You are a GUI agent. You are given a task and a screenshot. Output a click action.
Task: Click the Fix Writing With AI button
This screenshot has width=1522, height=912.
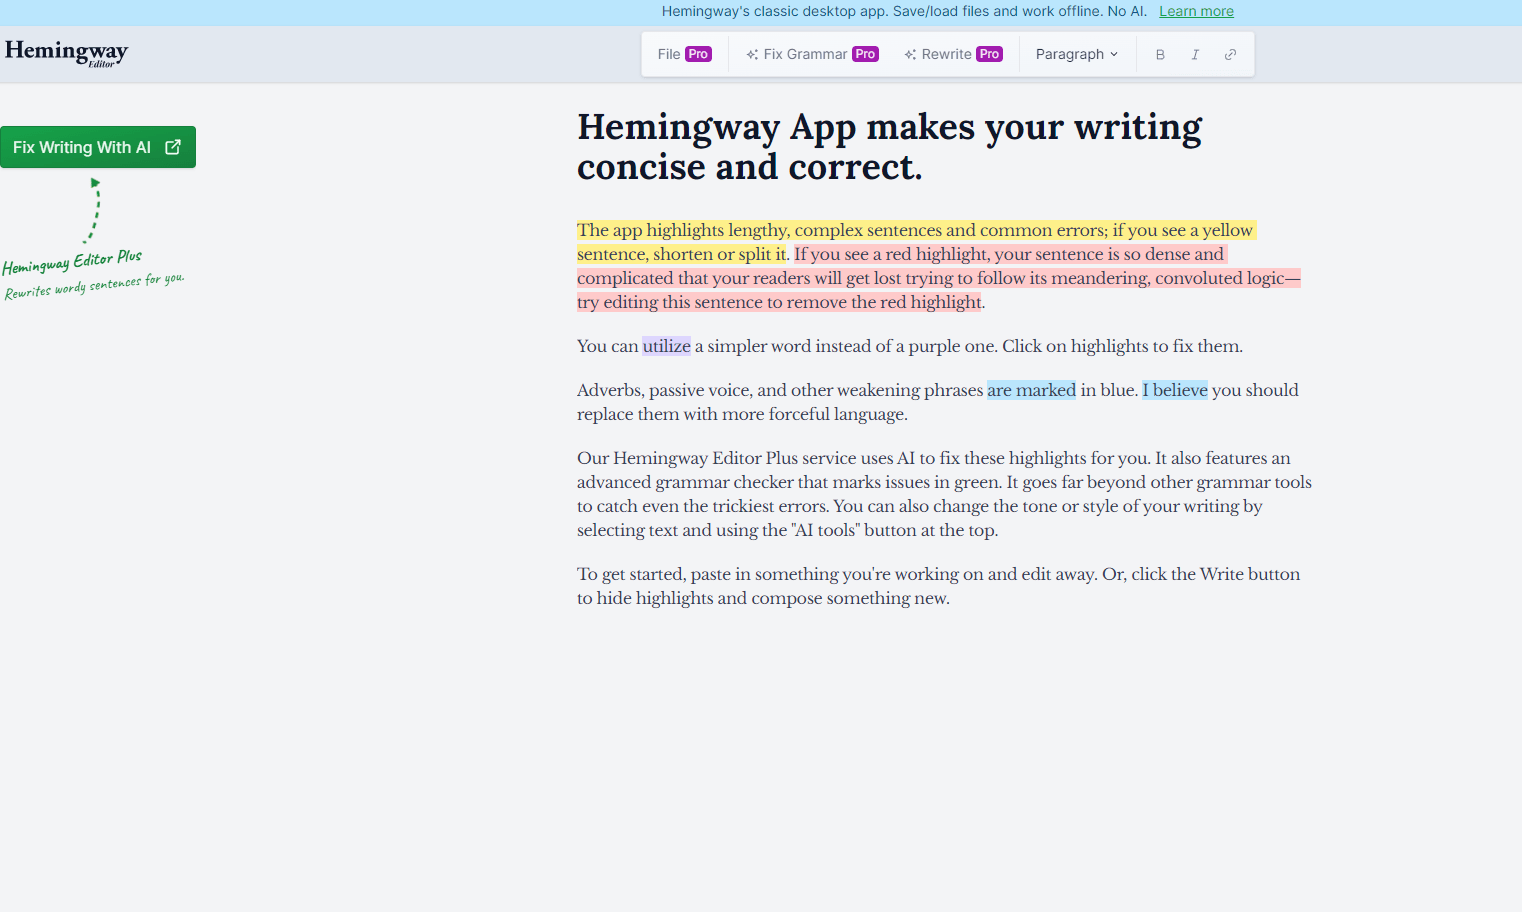[x=98, y=147]
